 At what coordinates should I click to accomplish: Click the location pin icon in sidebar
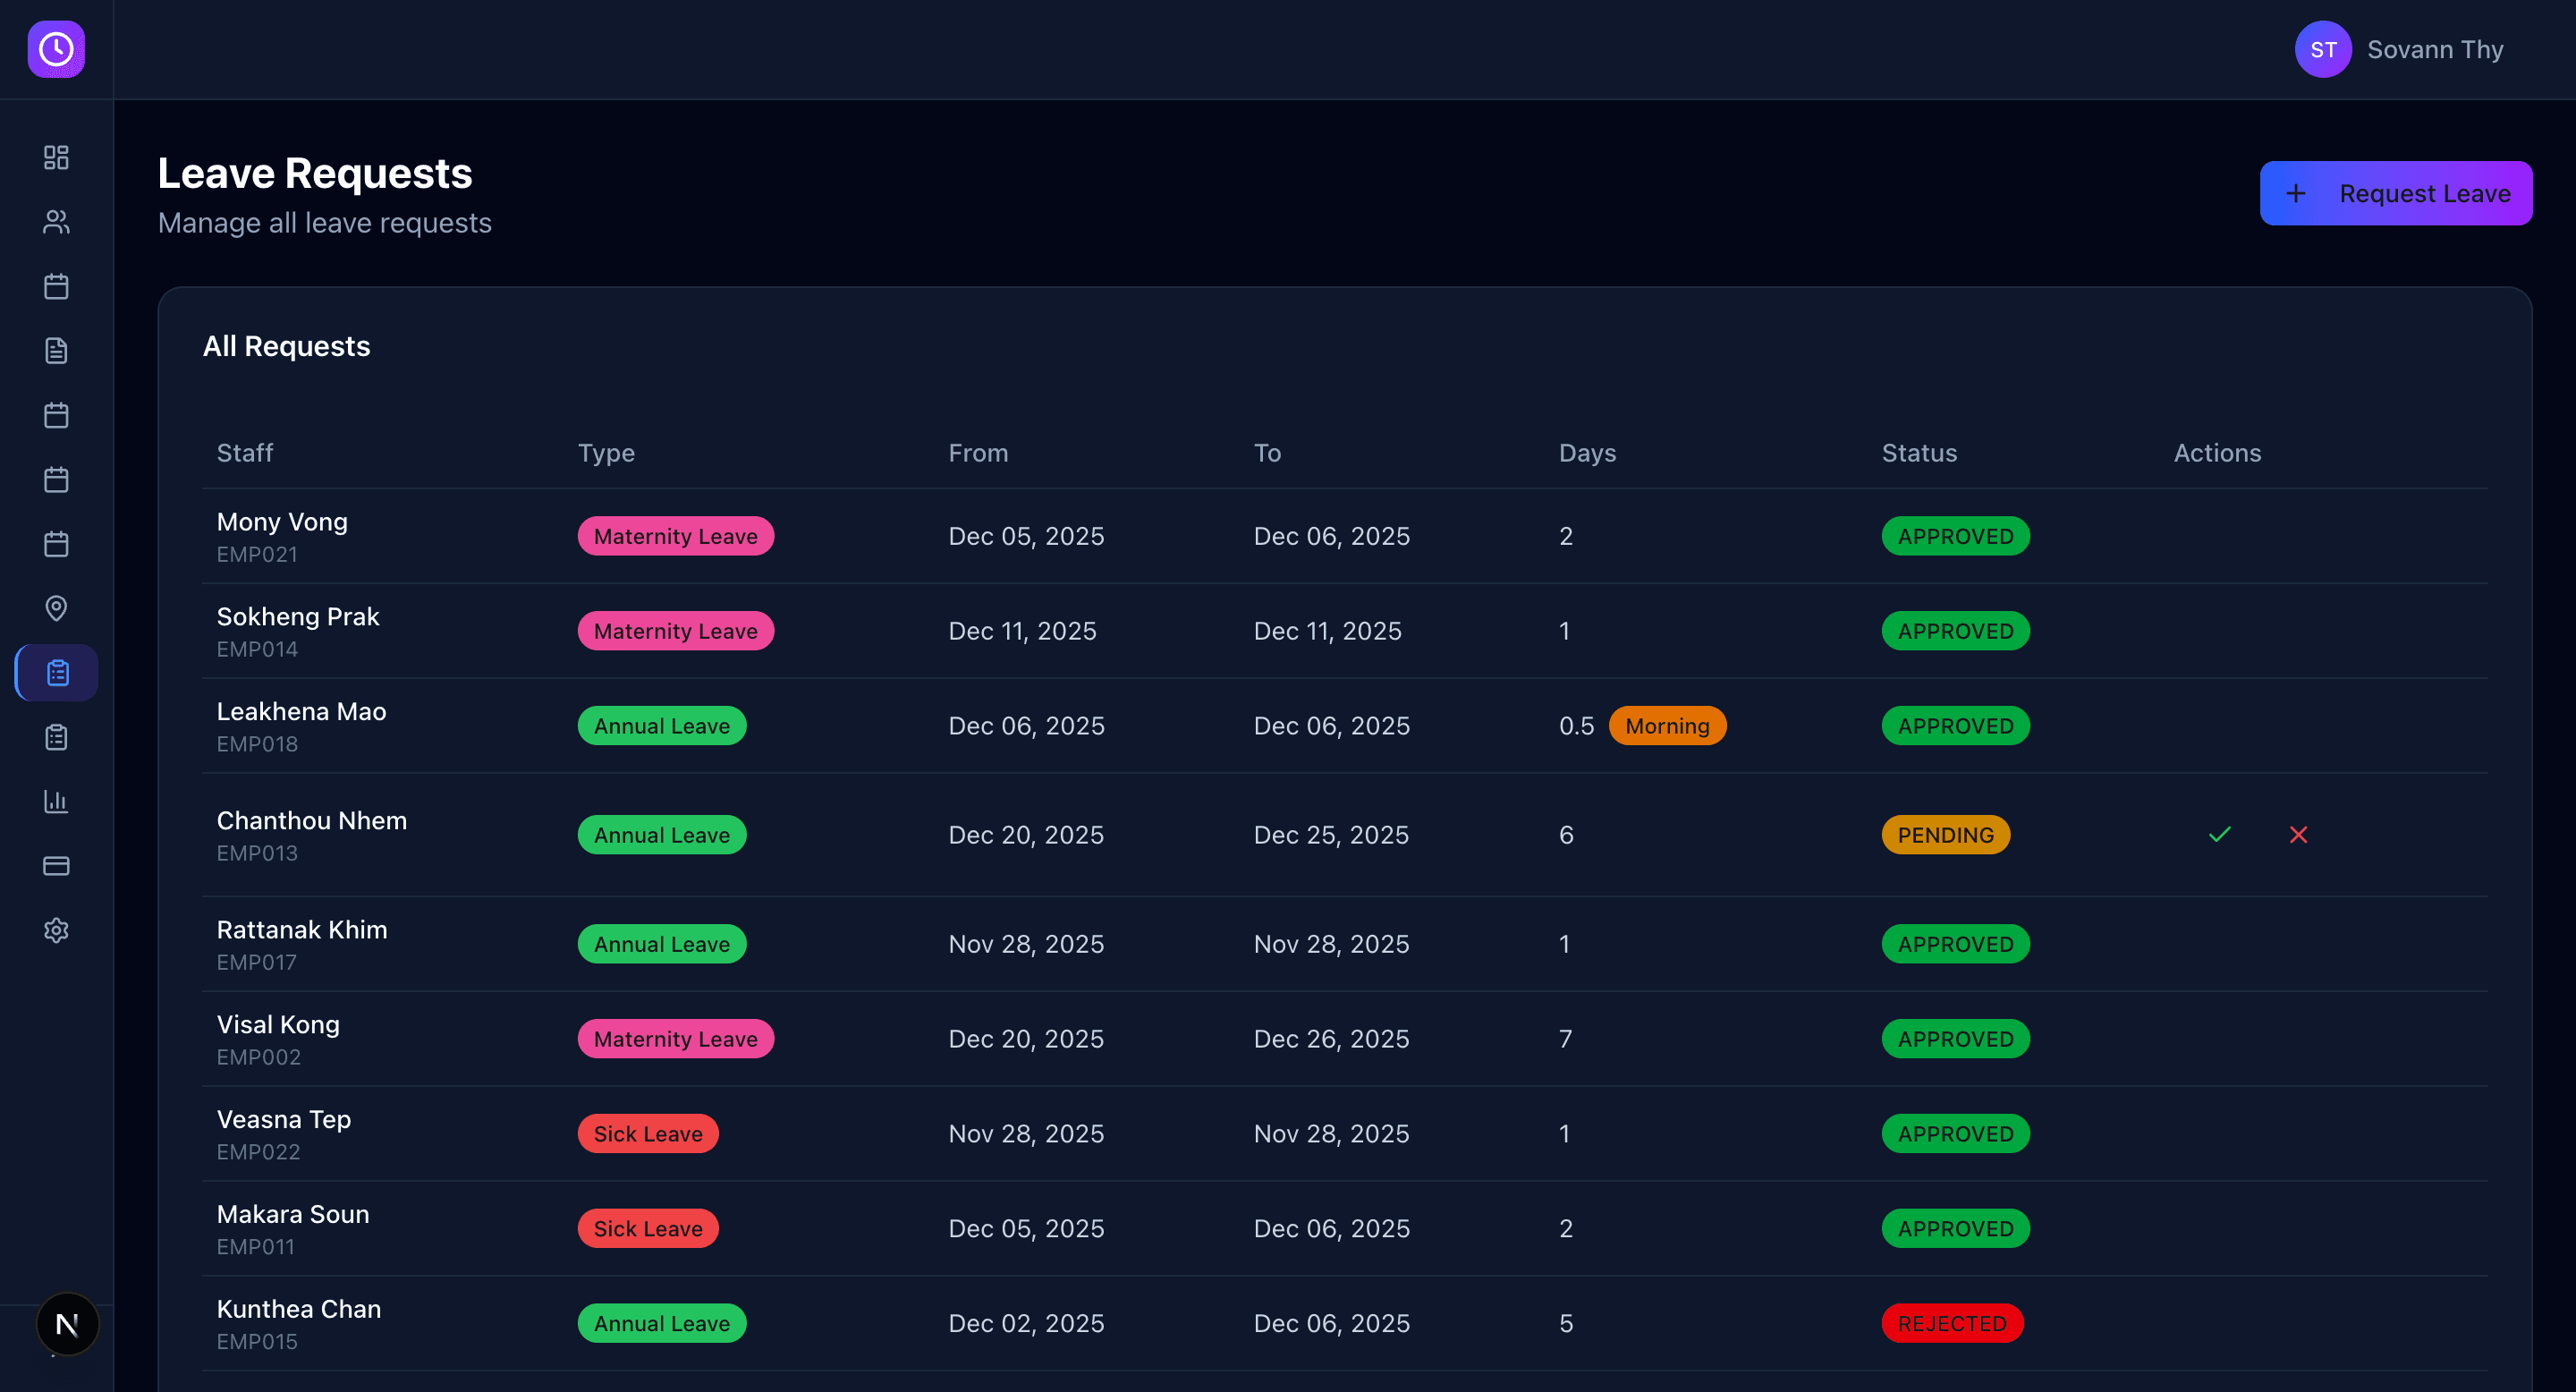[55, 608]
